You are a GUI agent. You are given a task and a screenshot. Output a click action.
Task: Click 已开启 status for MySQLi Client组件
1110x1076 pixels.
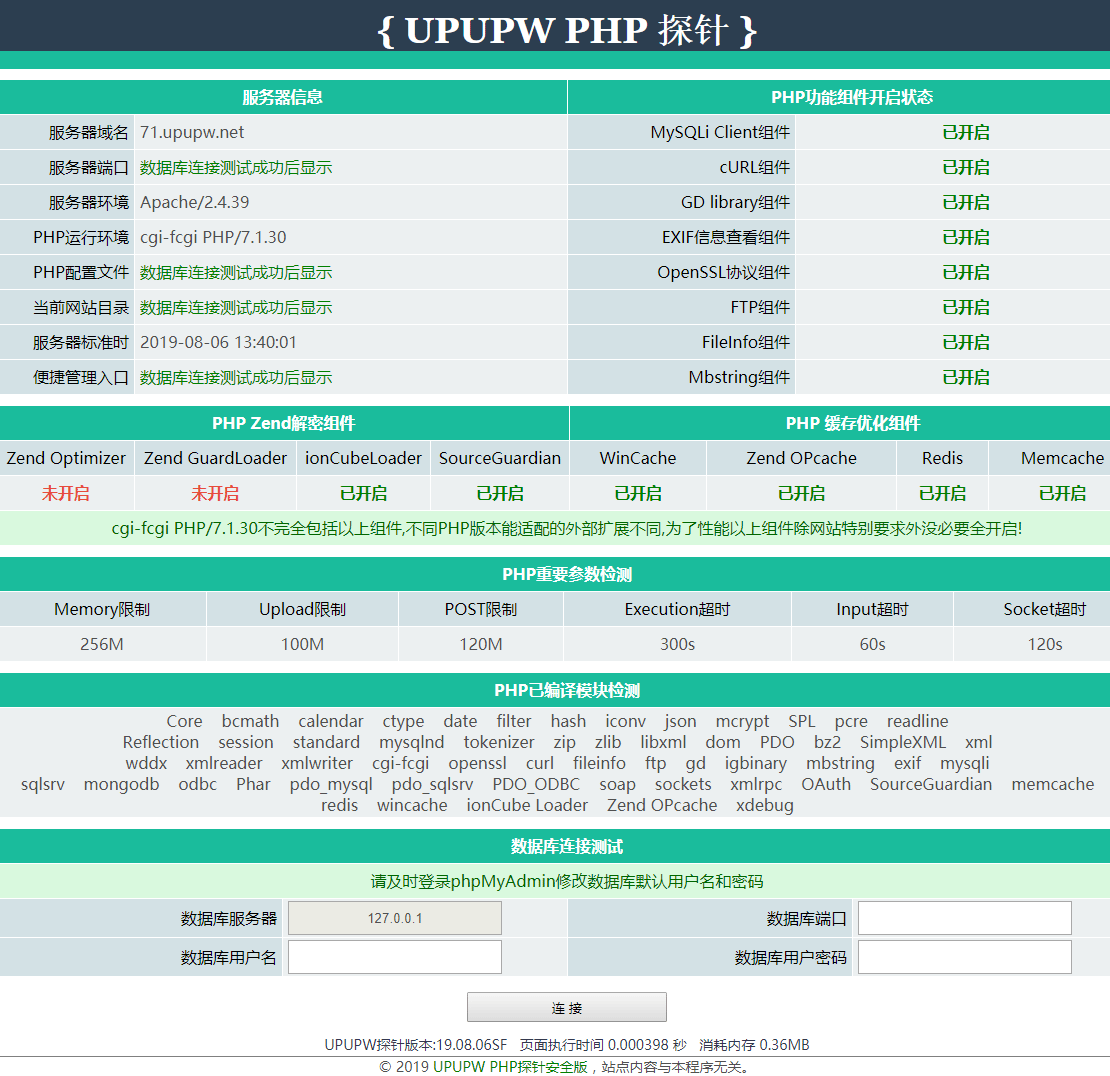966,132
